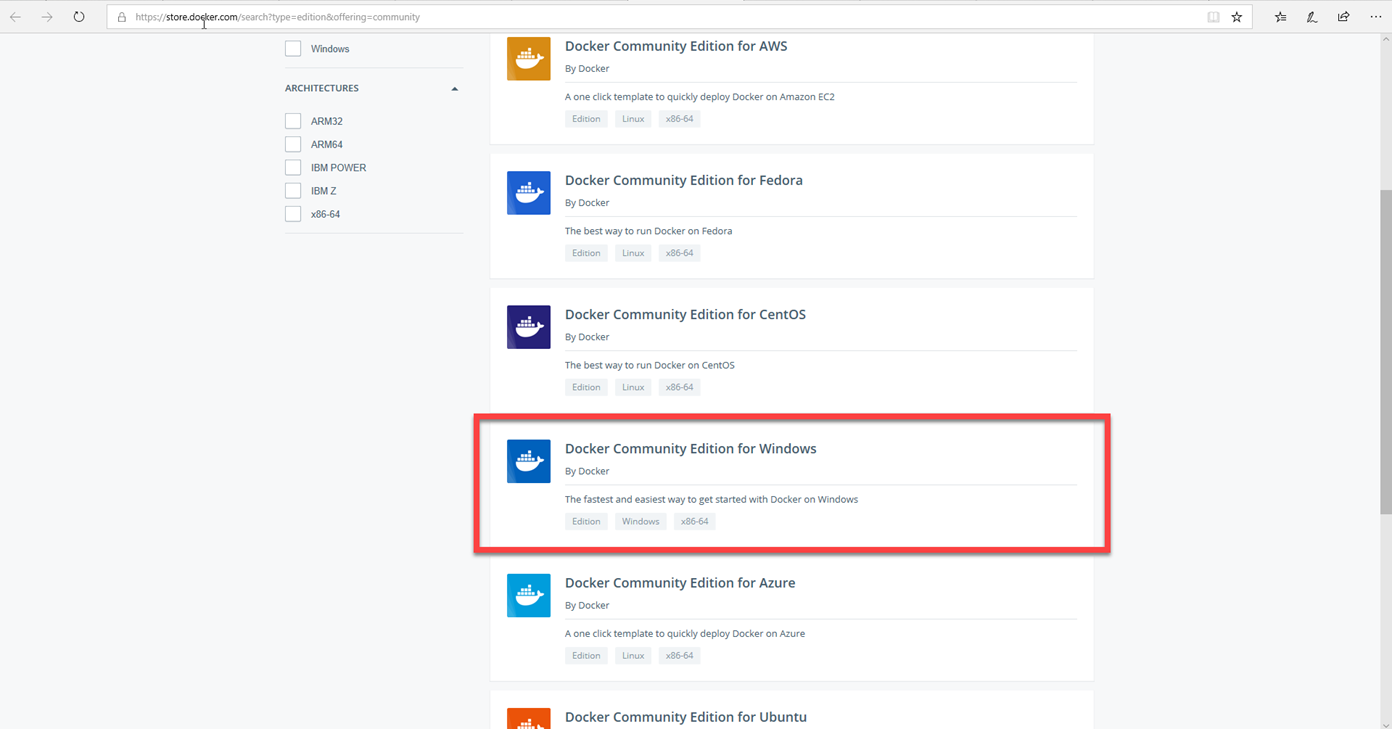Click AWS one click template description
The image size is (1392, 729).
point(699,97)
